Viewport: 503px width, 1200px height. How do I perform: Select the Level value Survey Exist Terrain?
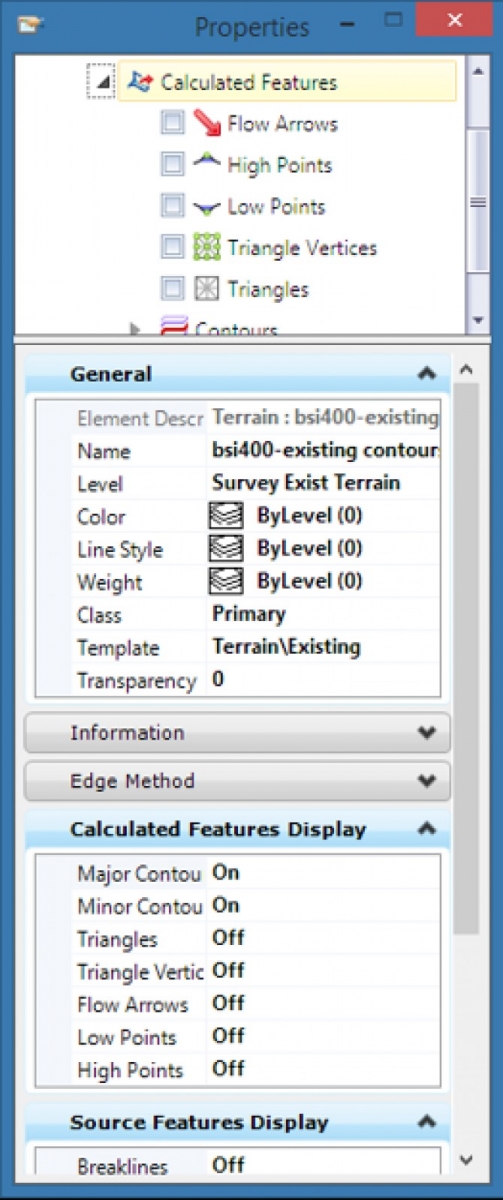pyautogui.click(x=306, y=483)
